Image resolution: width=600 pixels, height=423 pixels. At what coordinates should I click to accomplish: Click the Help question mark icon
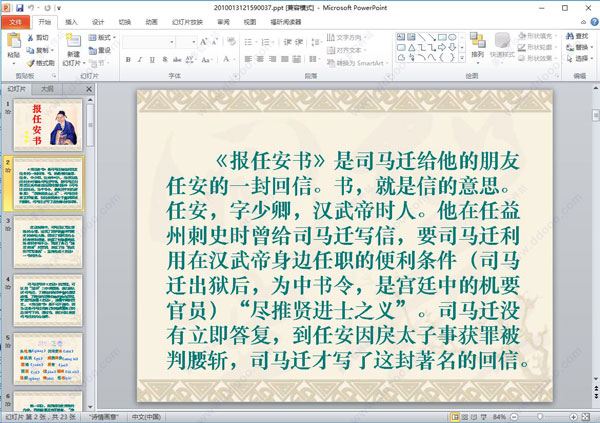pyautogui.click(x=594, y=22)
